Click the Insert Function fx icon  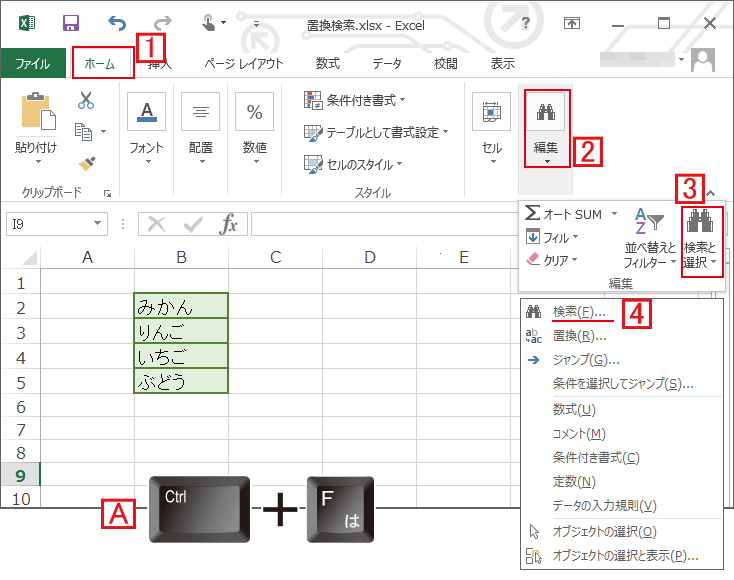pos(229,224)
